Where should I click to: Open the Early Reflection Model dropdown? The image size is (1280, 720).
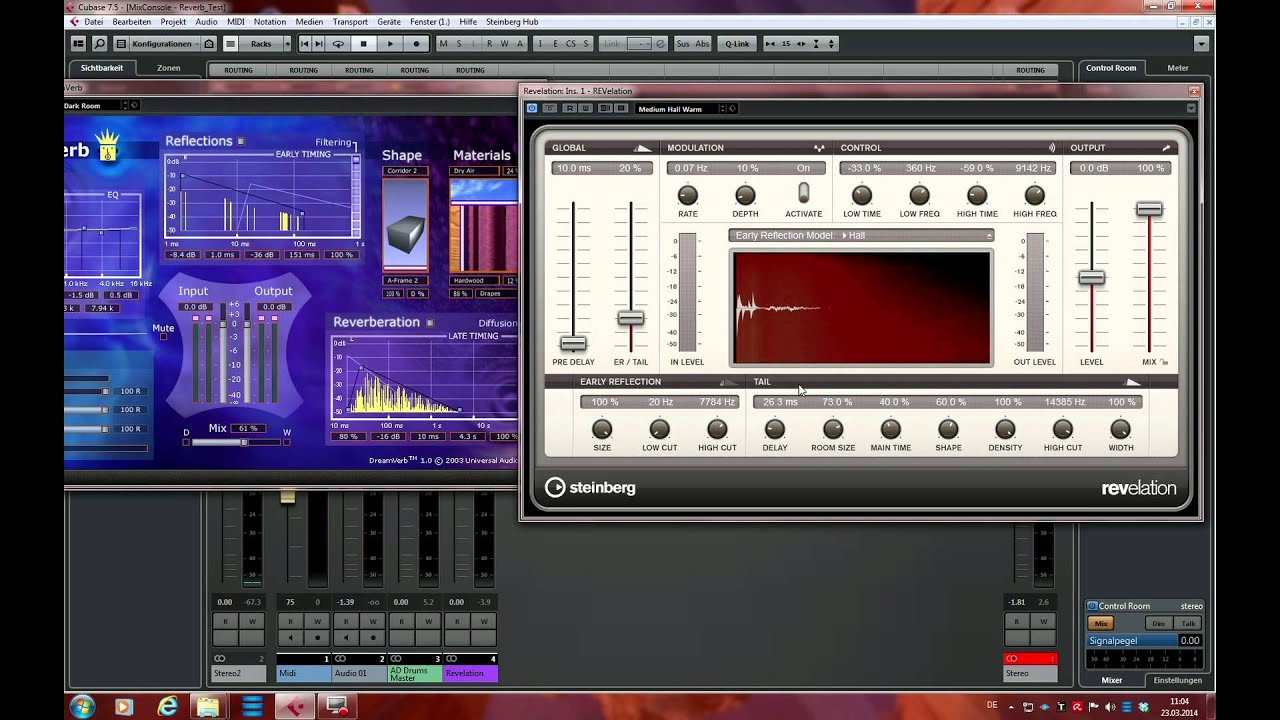click(x=861, y=235)
